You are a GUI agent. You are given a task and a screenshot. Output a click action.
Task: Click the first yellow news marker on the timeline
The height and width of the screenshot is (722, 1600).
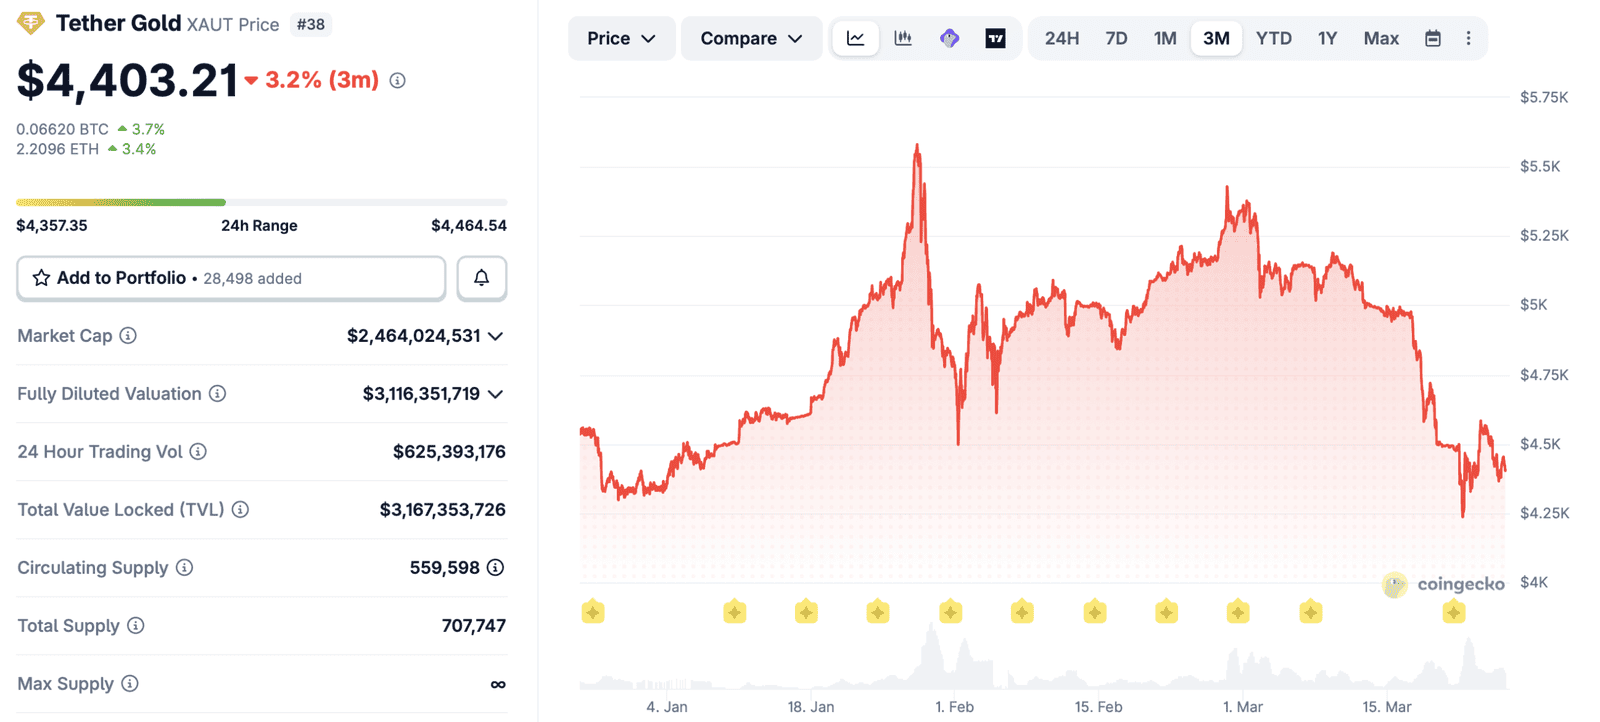click(593, 611)
